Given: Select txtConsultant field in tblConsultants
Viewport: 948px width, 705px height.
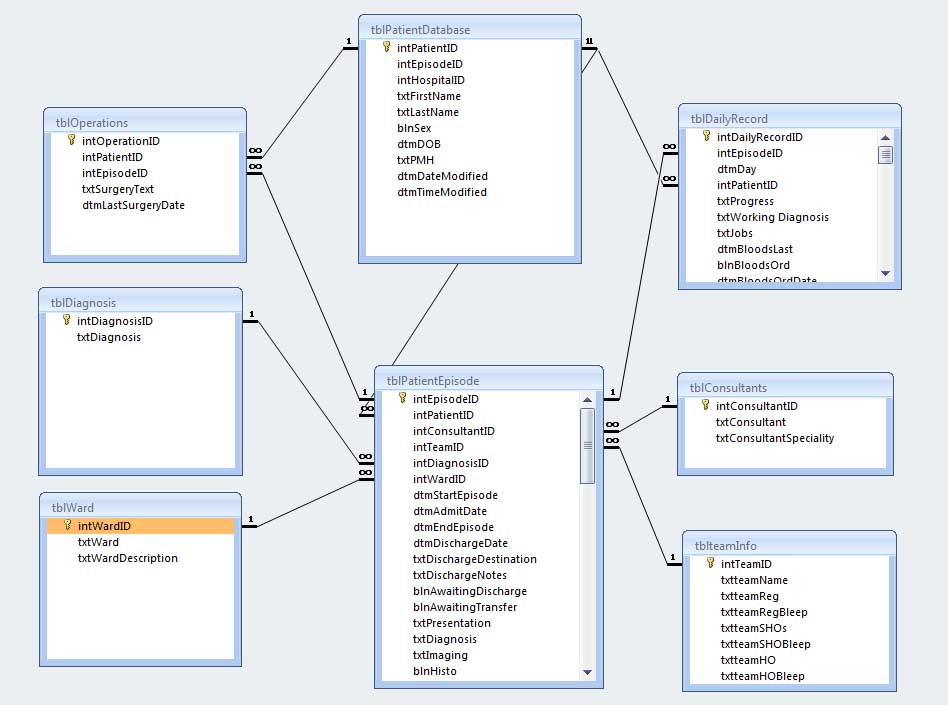Looking at the screenshot, I should (x=751, y=421).
